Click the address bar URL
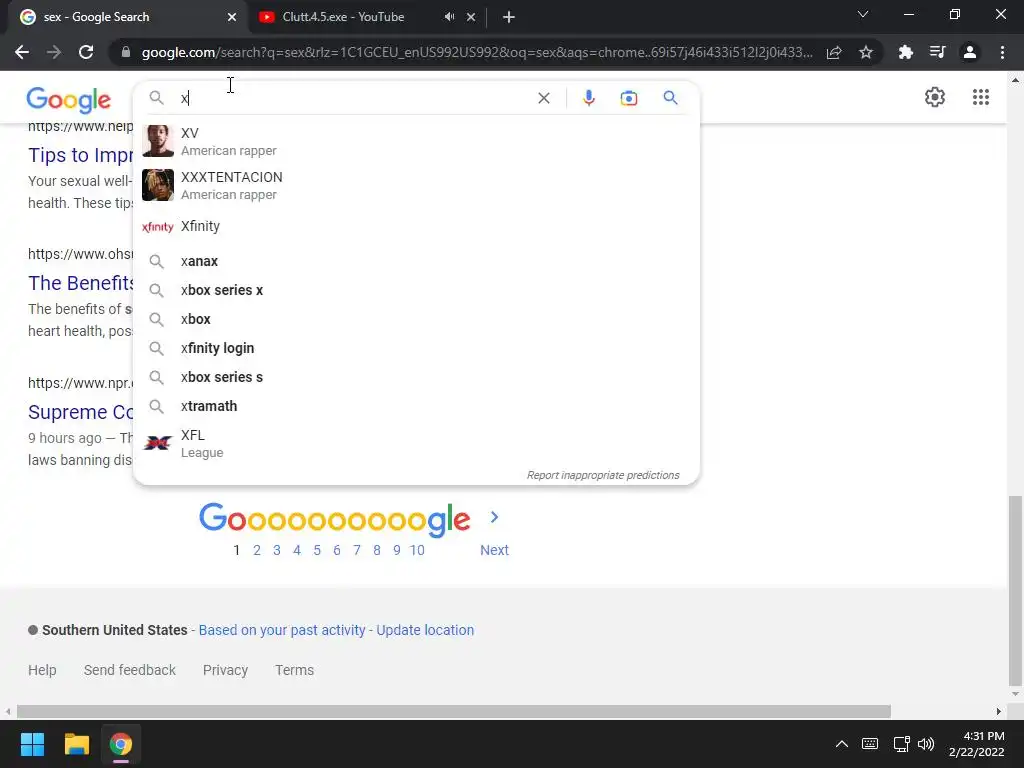Screen dimensions: 1024x768 [x=477, y=52]
